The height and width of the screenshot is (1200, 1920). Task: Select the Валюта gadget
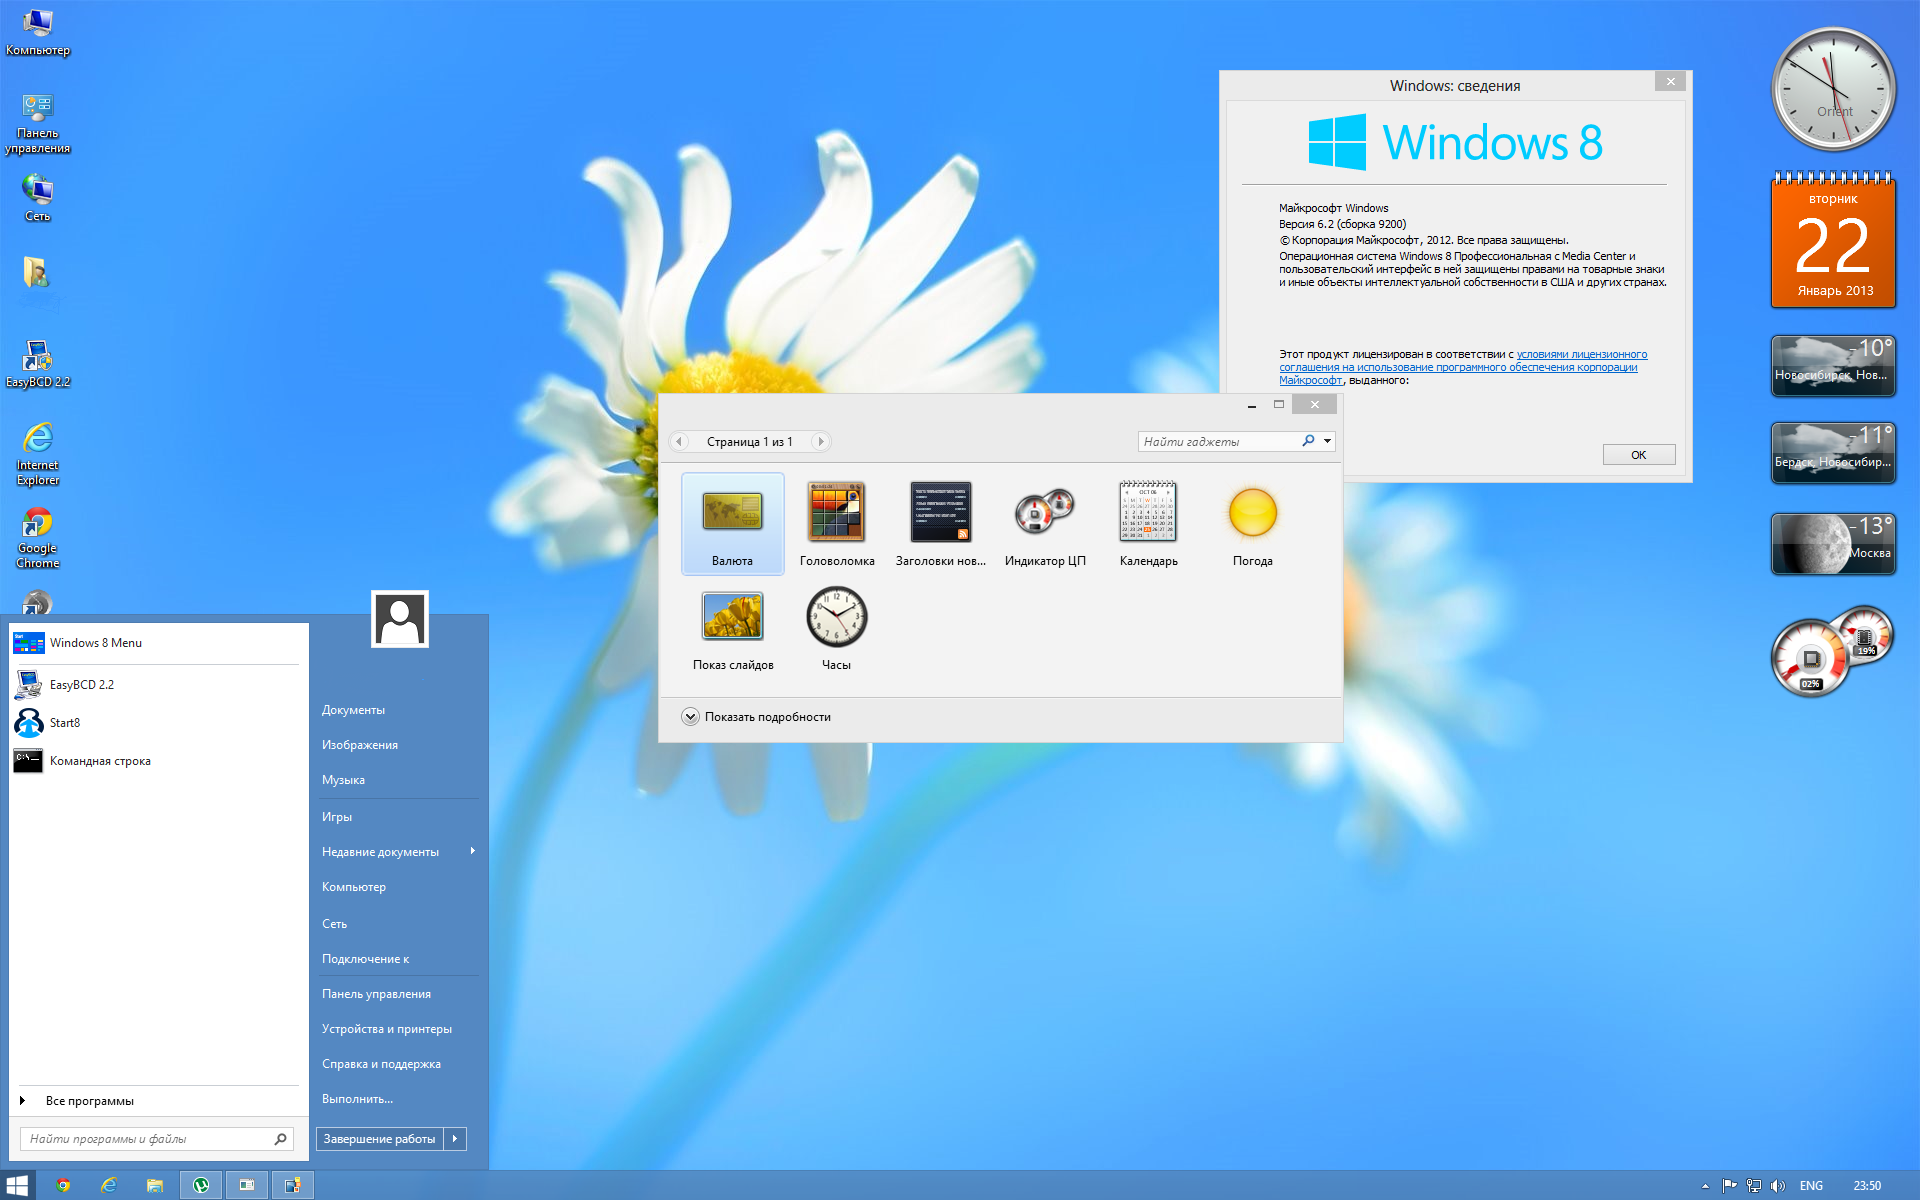(733, 523)
